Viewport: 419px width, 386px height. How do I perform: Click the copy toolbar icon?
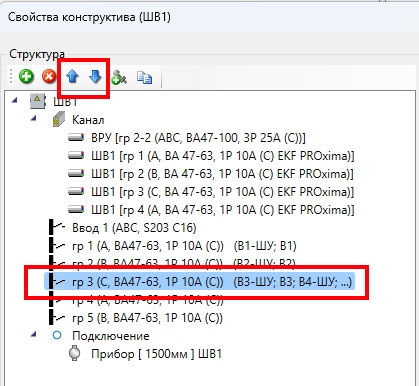[144, 77]
